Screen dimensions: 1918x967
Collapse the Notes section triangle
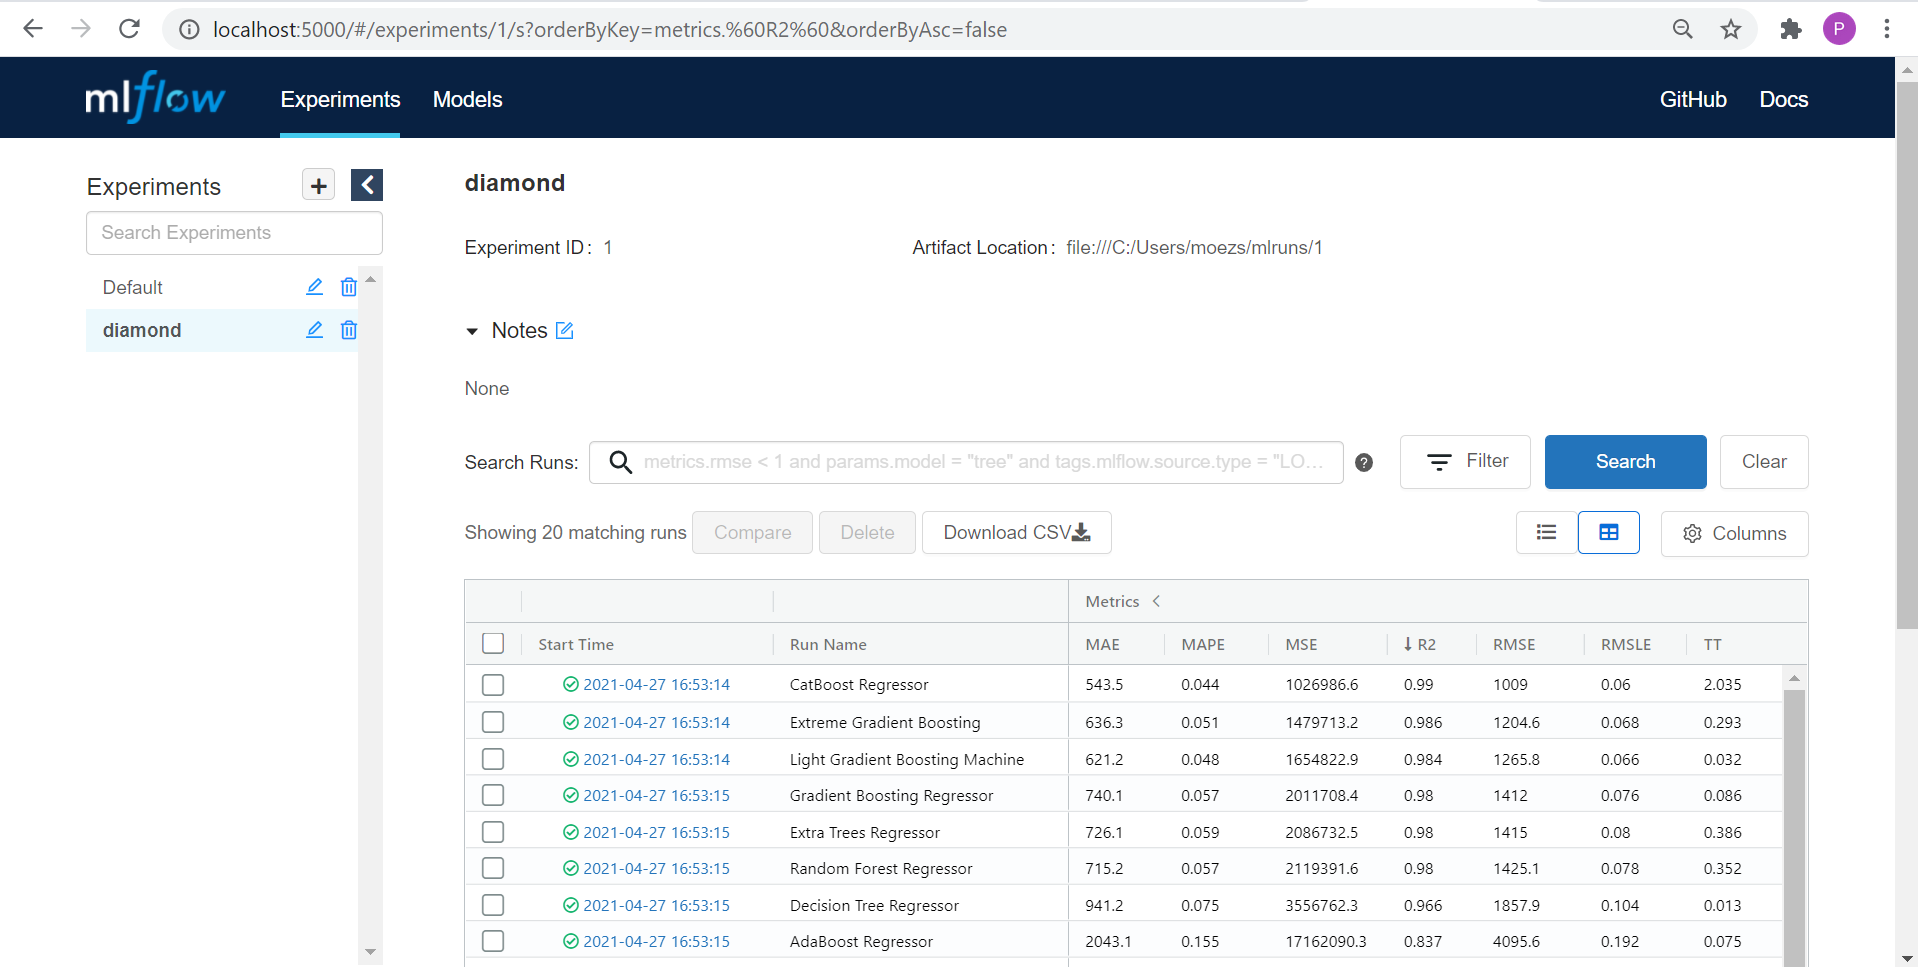click(x=472, y=331)
